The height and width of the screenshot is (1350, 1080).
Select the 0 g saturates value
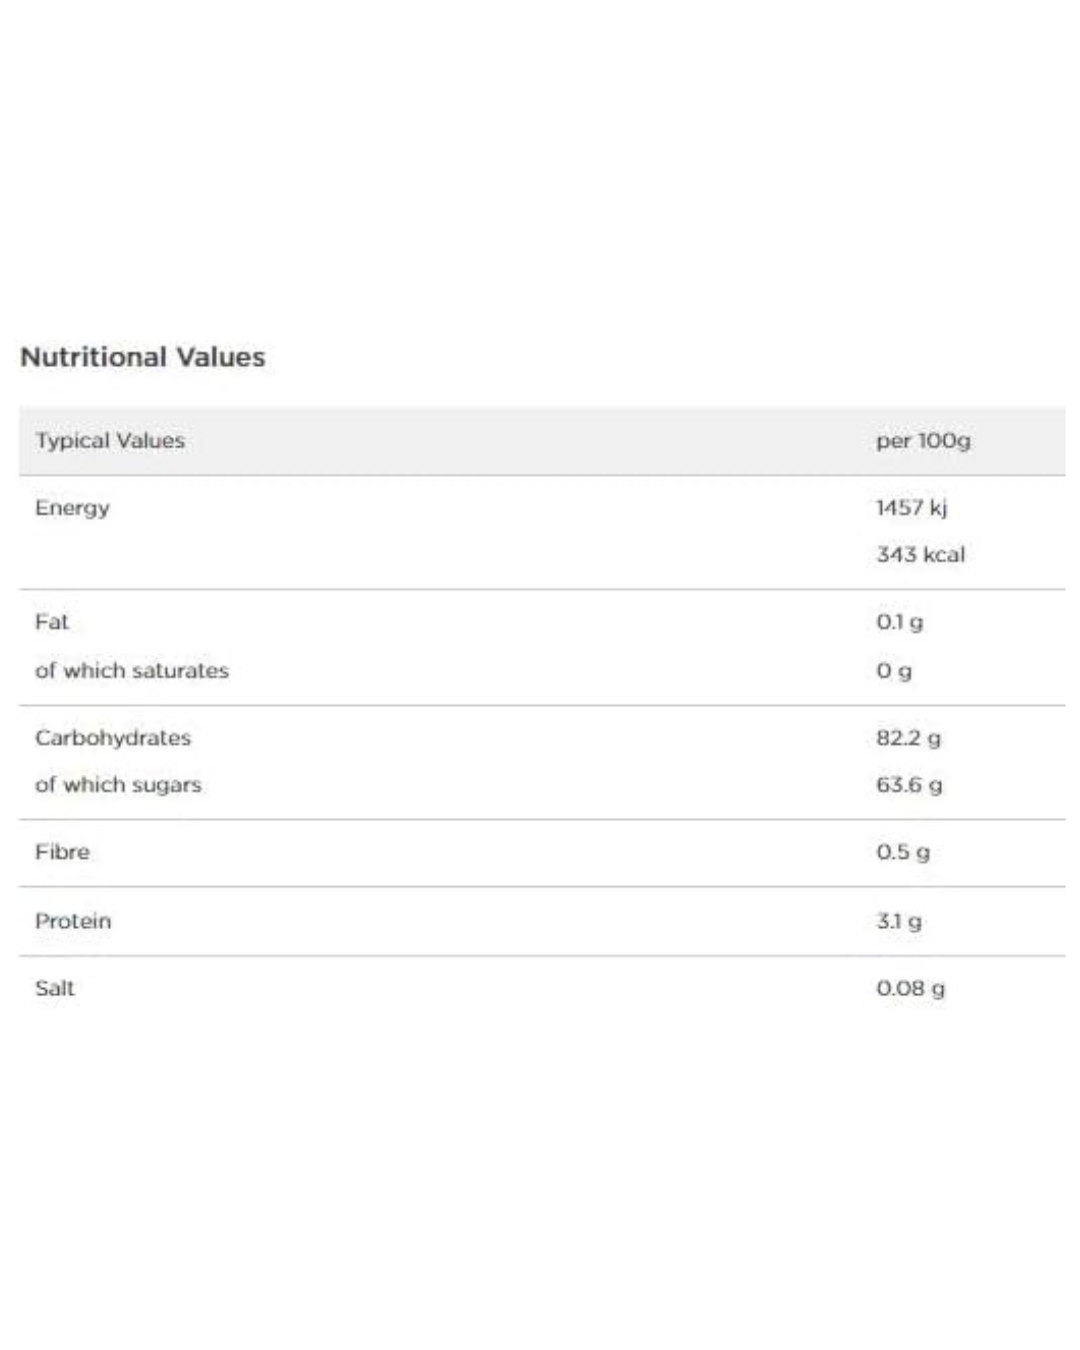click(x=894, y=671)
